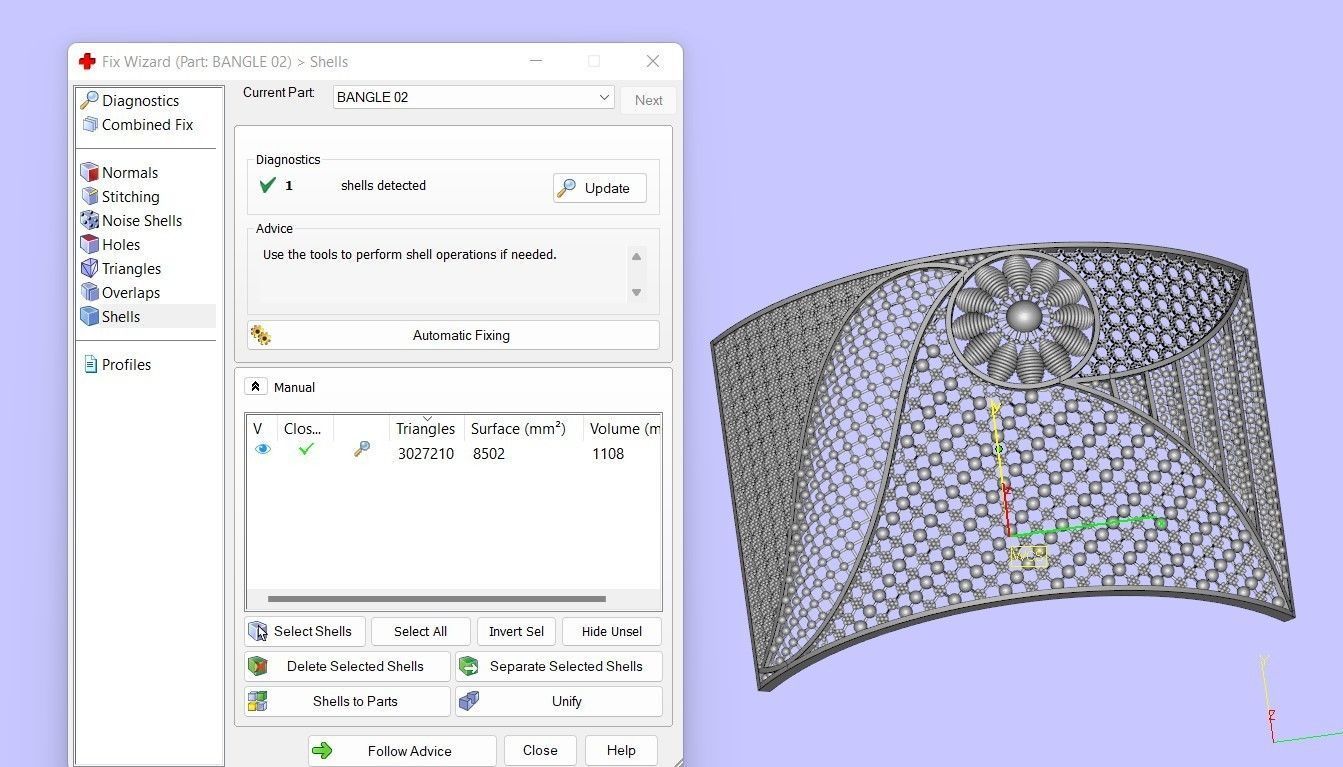
Task: Click the Overlaps cube icon
Action: click(90, 293)
